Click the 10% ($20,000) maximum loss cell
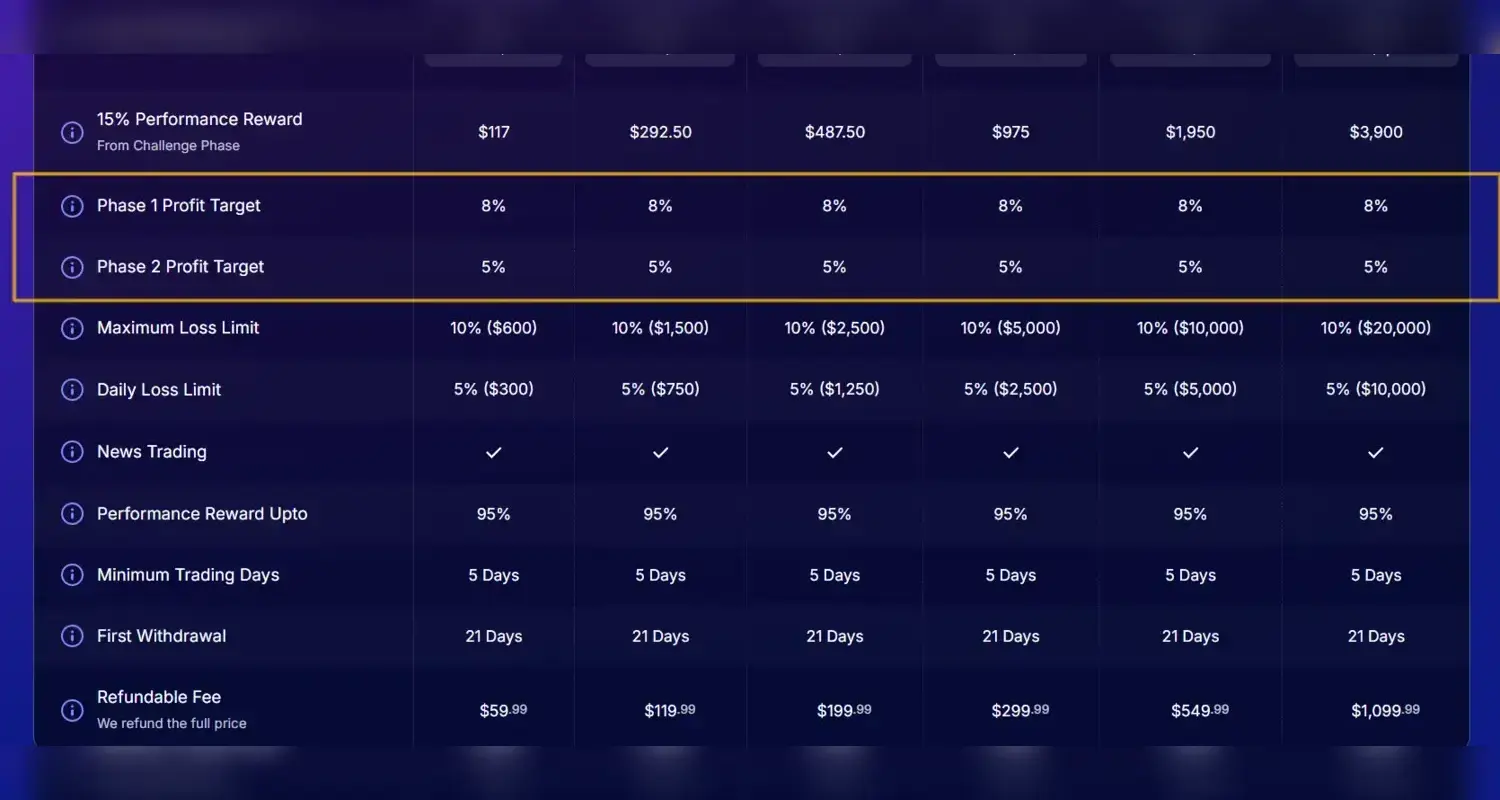The image size is (1500, 800). pyautogui.click(x=1376, y=328)
